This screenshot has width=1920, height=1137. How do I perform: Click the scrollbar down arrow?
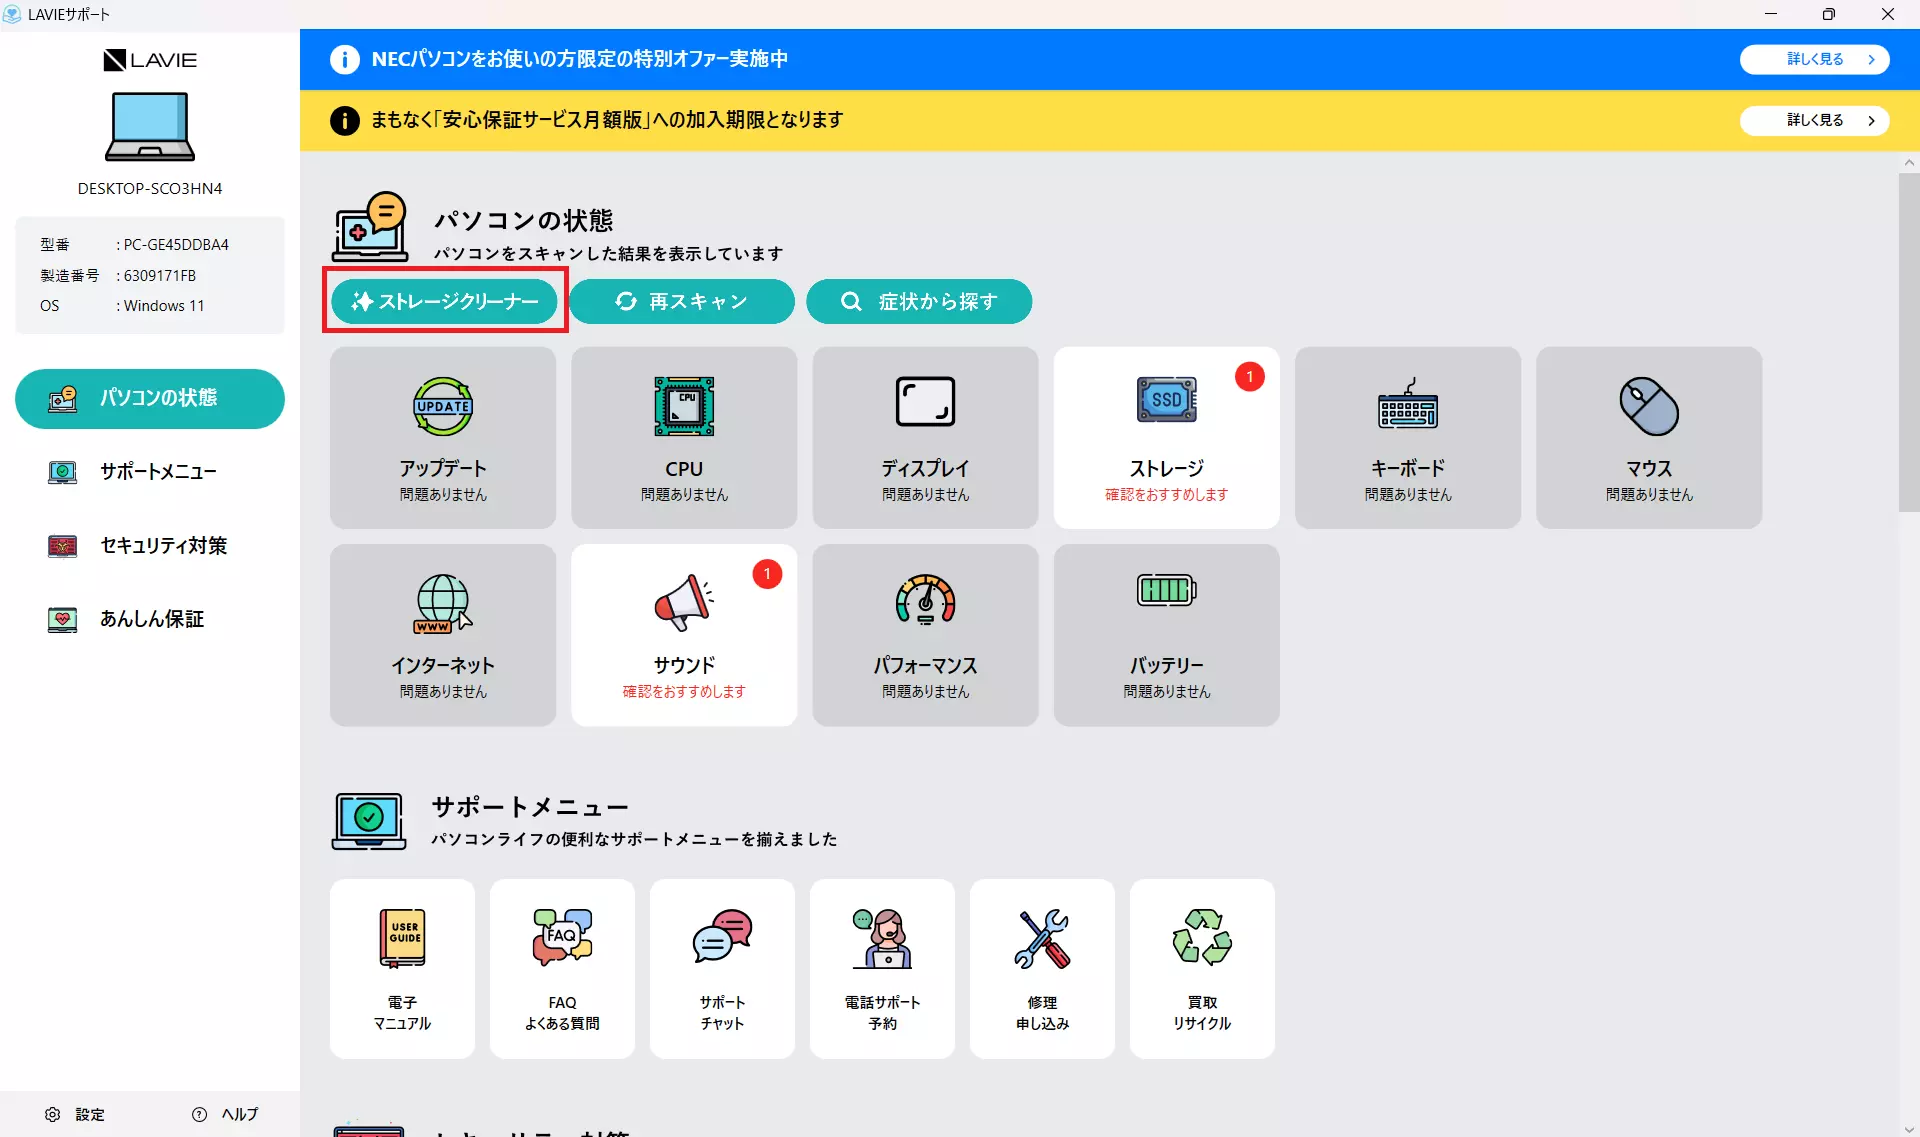click(x=1909, y=1128)
